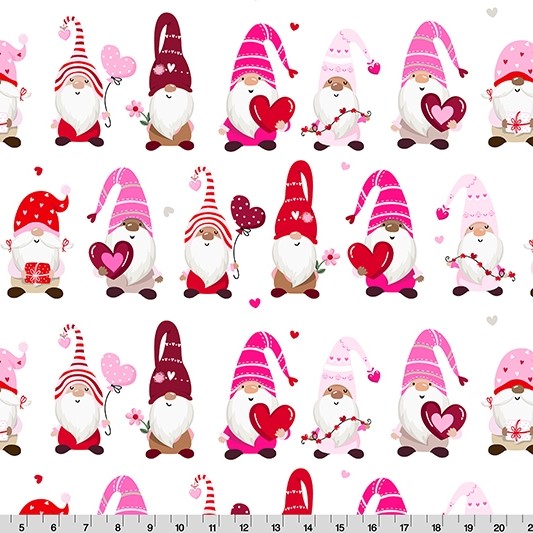Click the red polka-dot hat gnome holding a red gift

click(36, 243)
